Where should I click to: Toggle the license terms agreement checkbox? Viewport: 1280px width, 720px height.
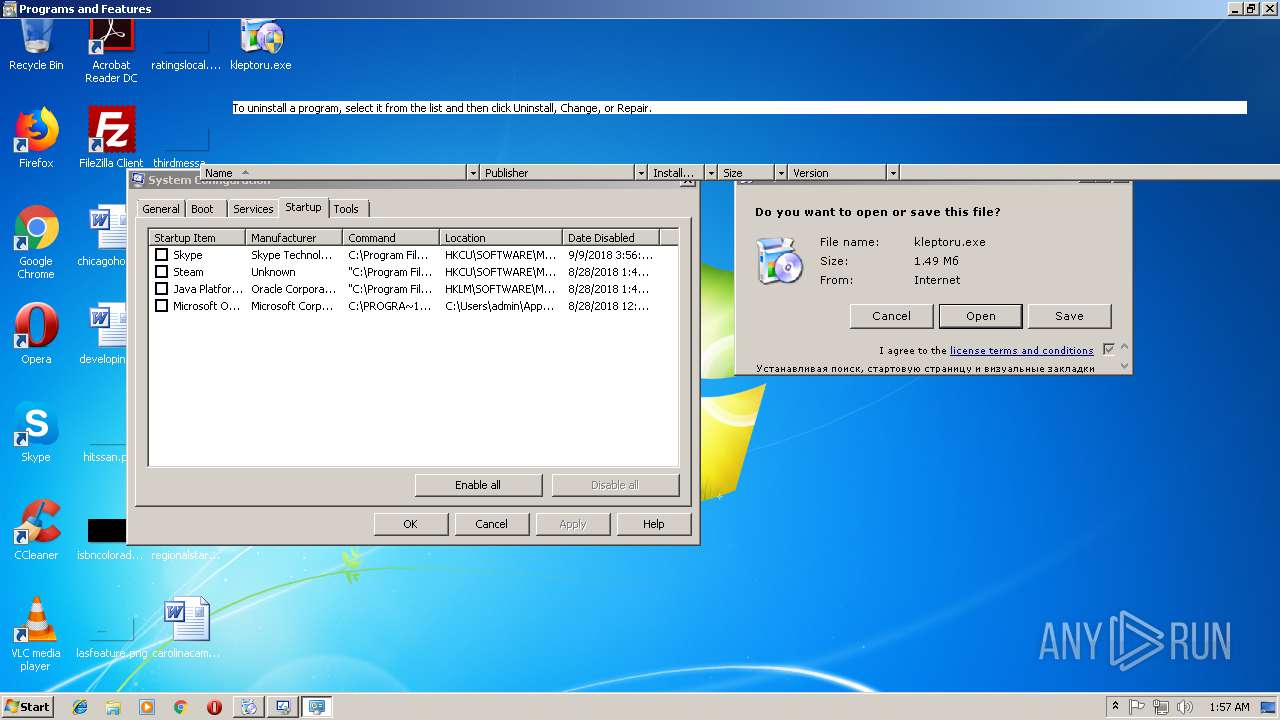coord(1108,350)
